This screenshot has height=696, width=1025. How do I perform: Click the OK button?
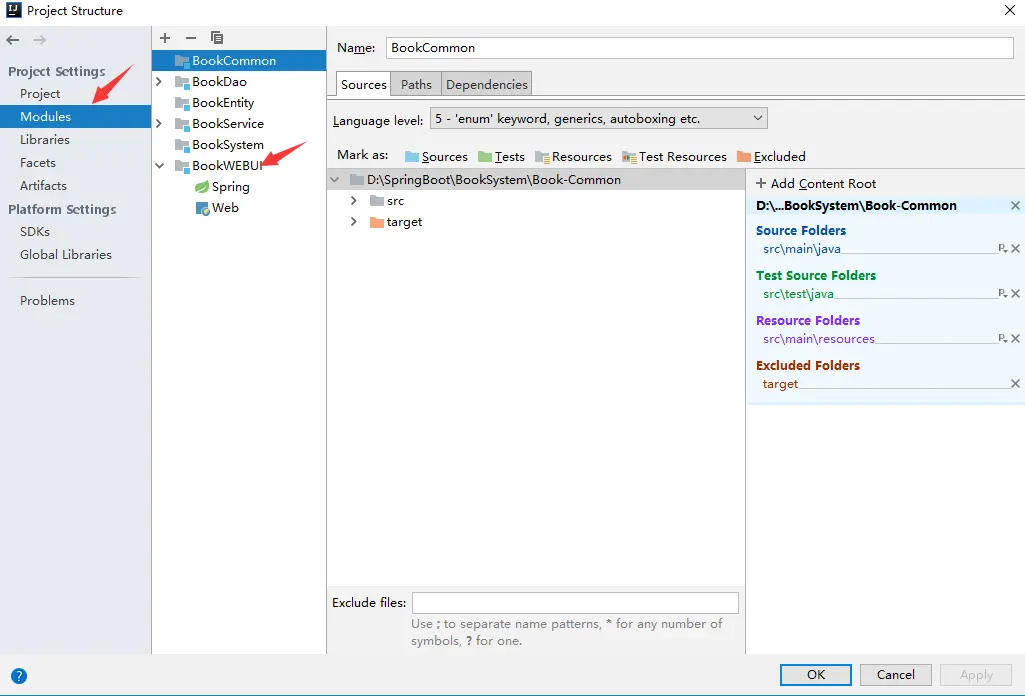point(816,675)
